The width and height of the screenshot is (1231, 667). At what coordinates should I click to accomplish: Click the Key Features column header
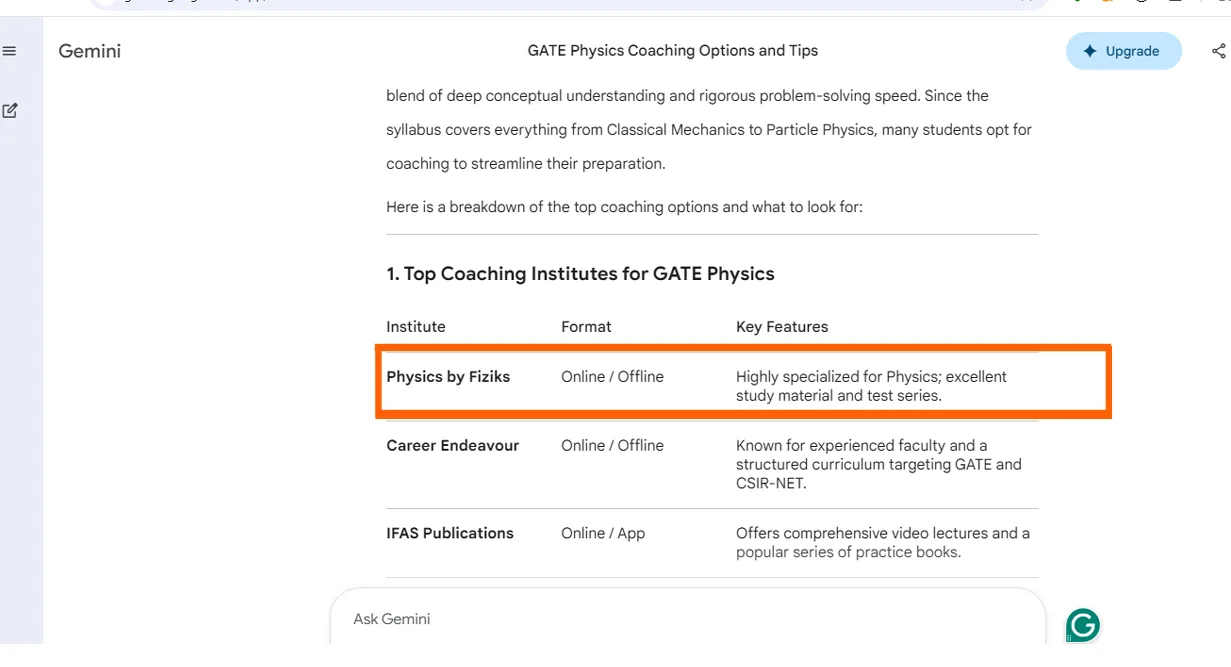coord(782,327)
